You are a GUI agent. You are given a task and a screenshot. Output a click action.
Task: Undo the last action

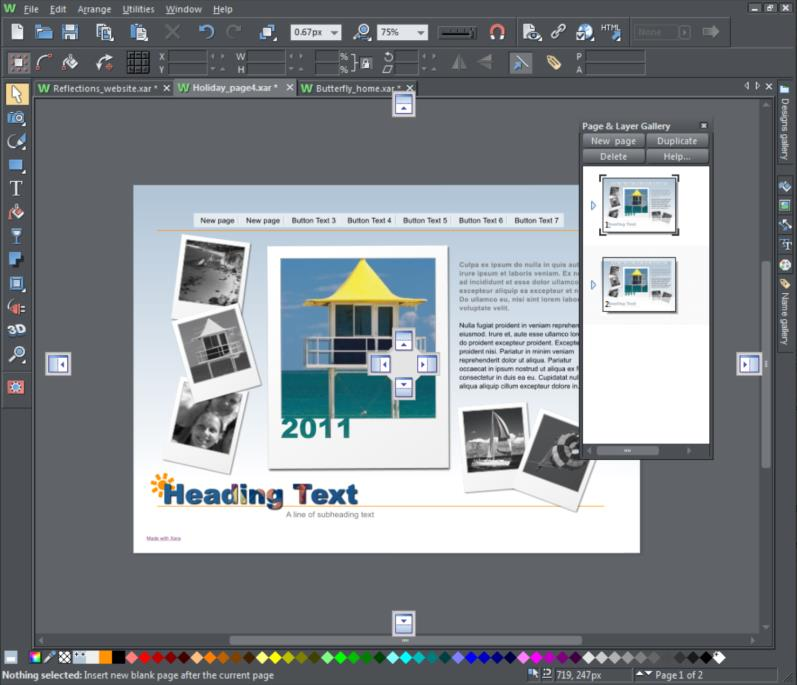coord(206,32)
